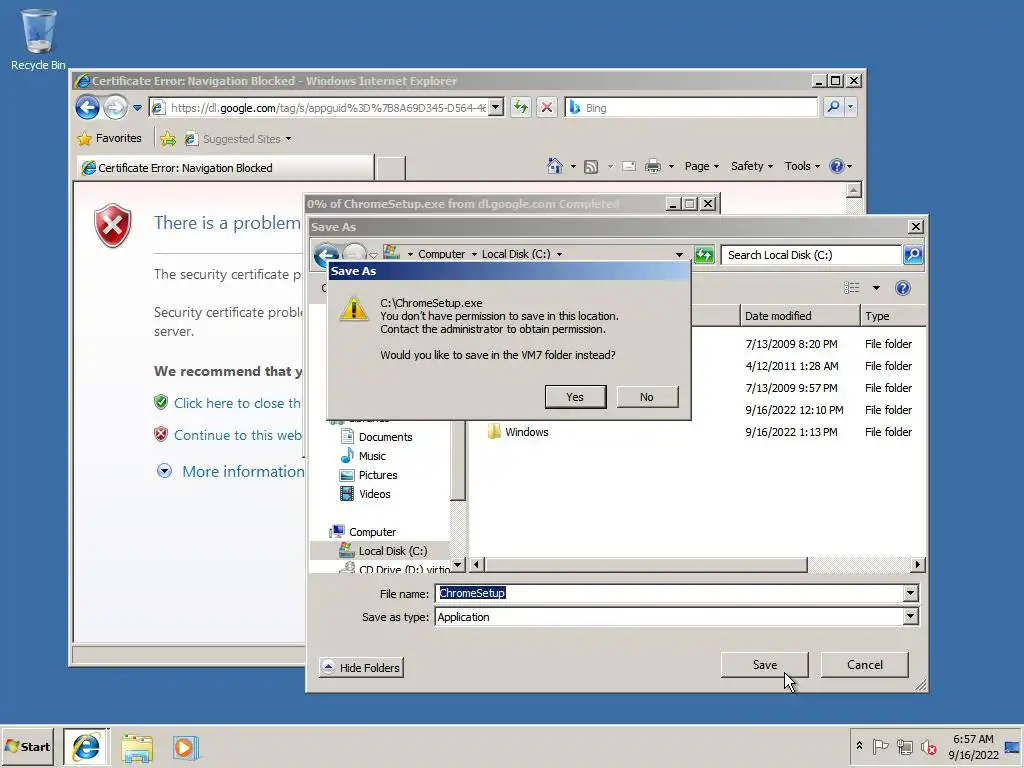Click the Show desktop button in taskbar corner
1024x768 pixels.
click(x=1012, y=746)
